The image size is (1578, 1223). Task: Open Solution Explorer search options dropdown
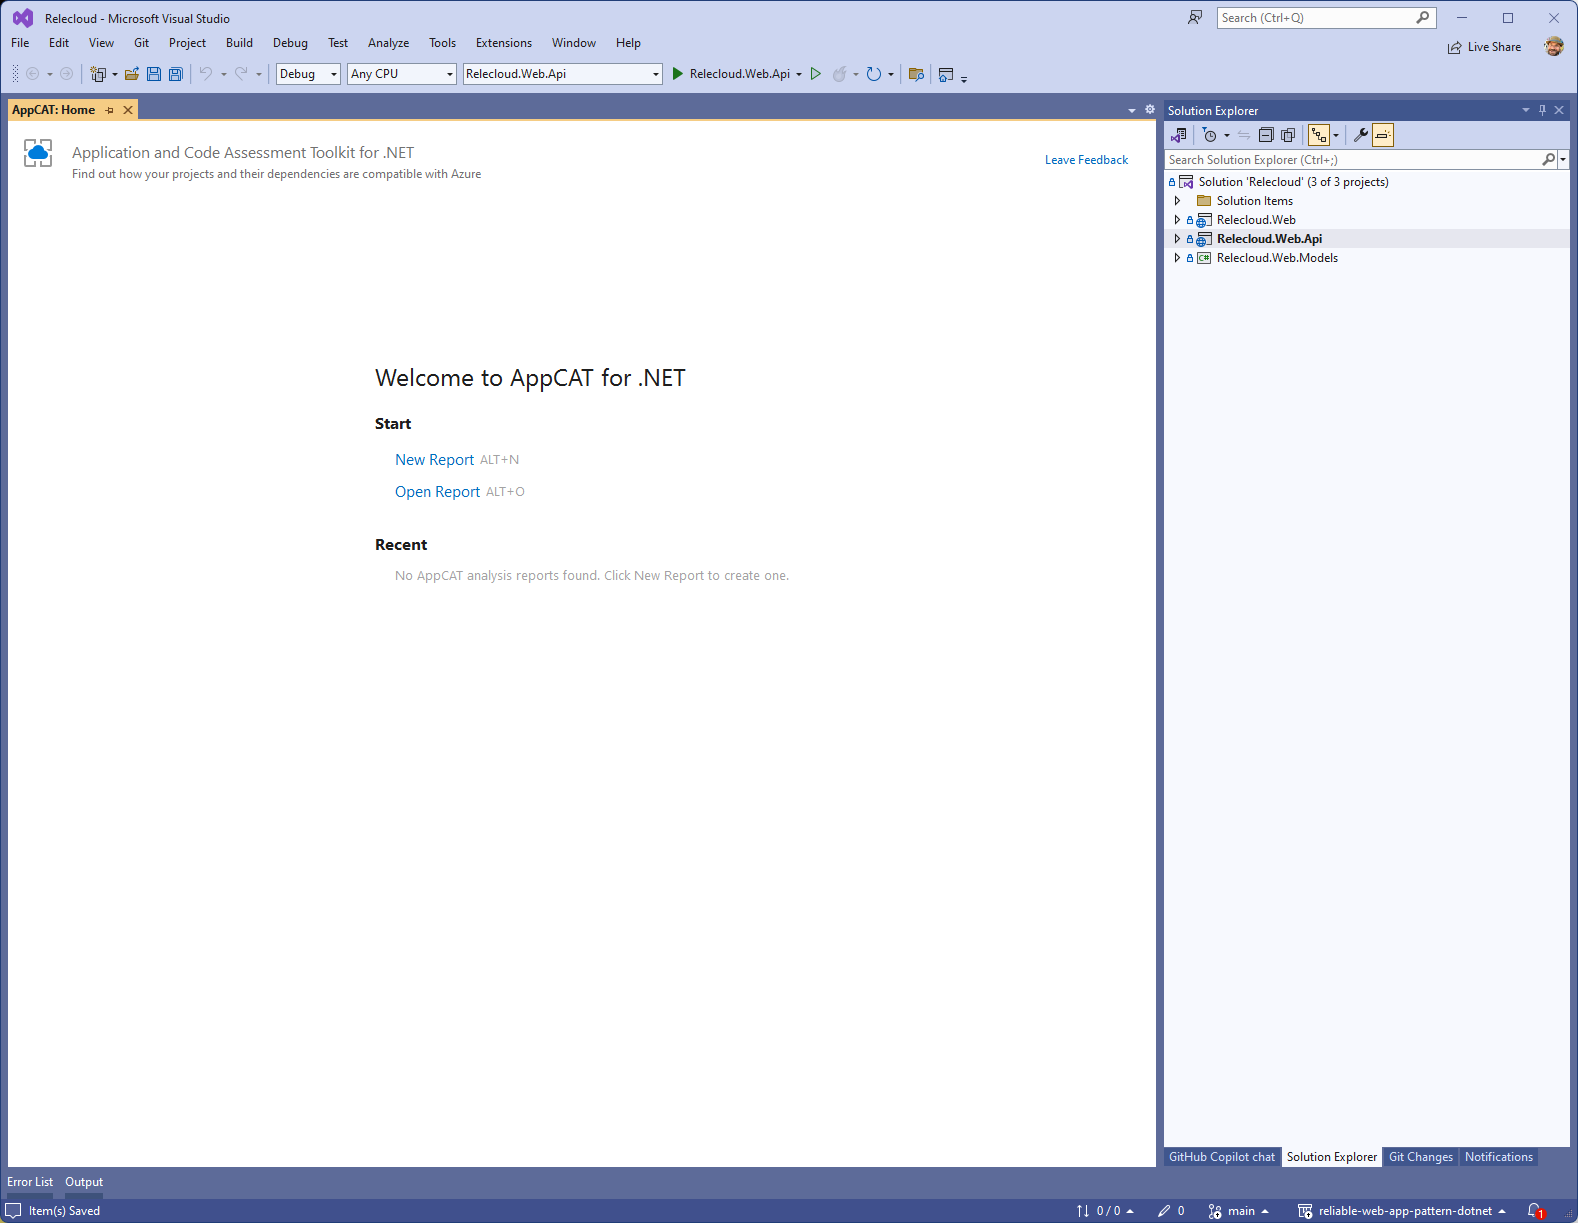(1563, 160)
